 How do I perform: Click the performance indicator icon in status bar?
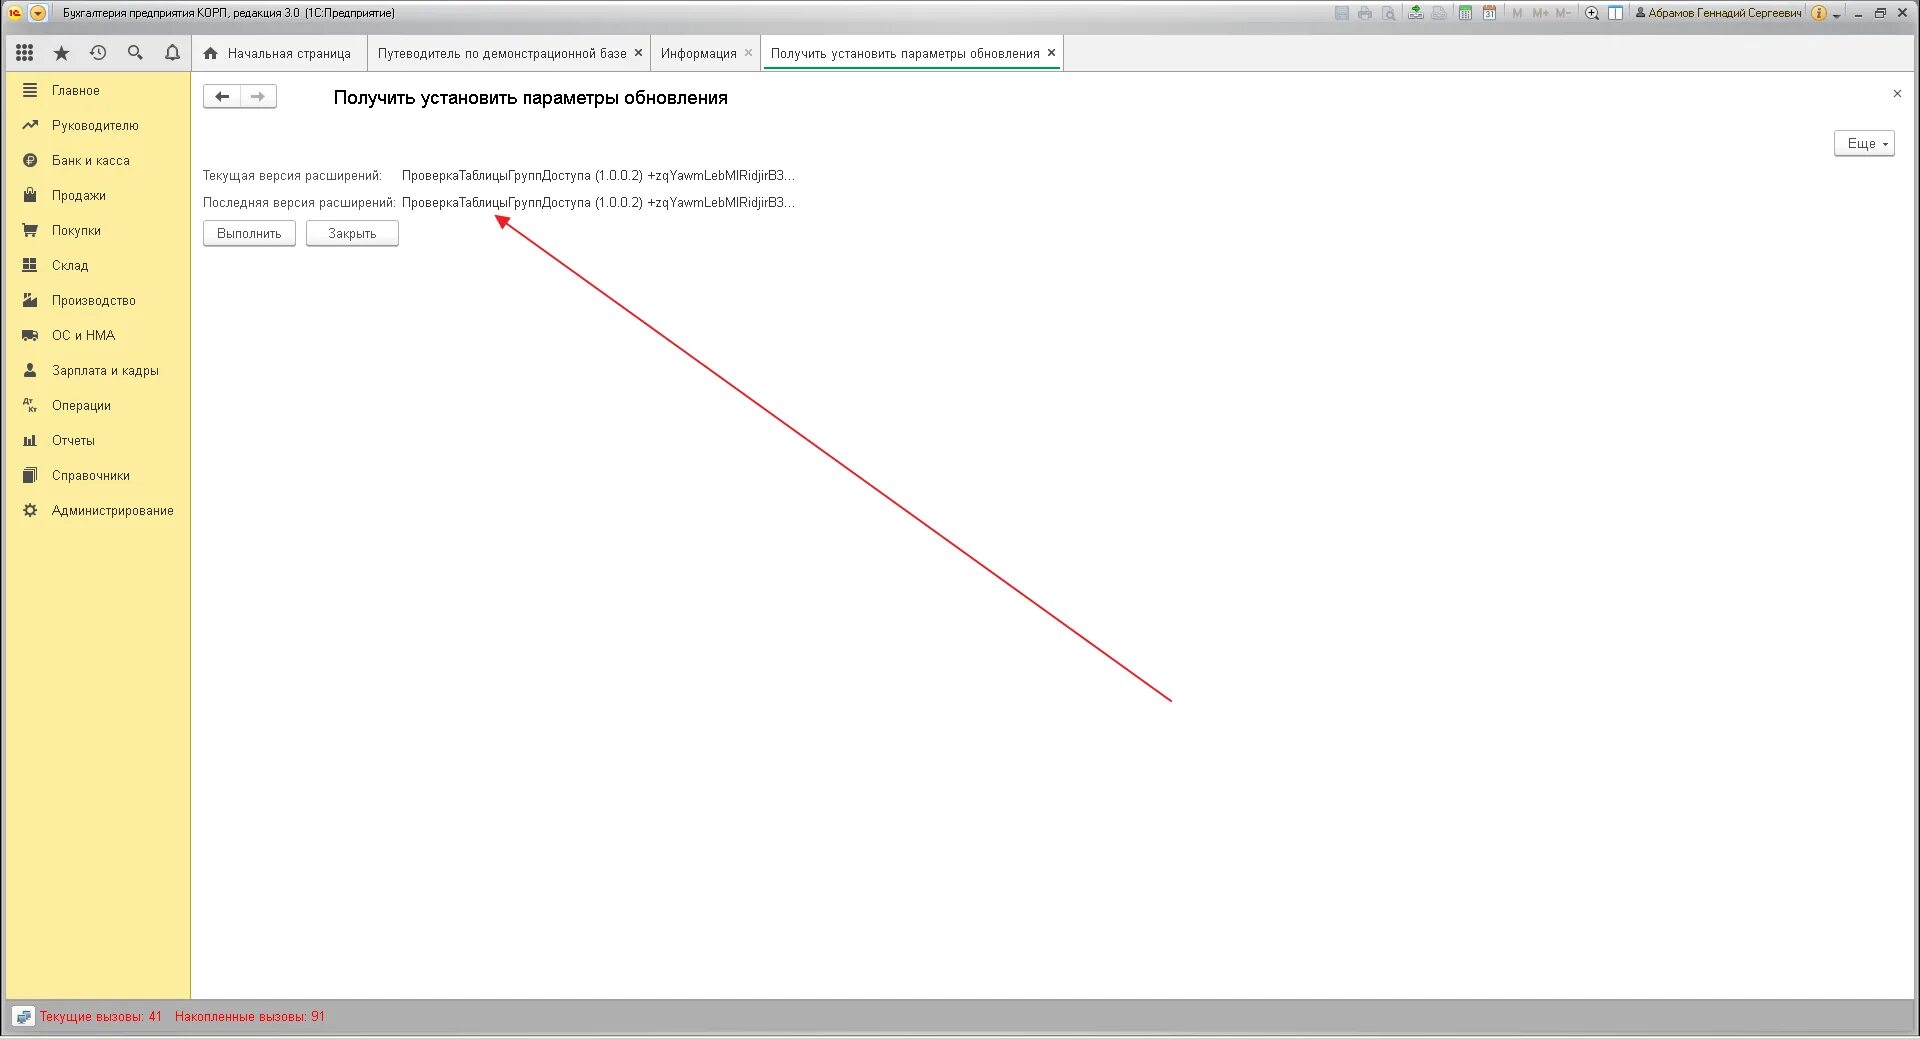23,1017
